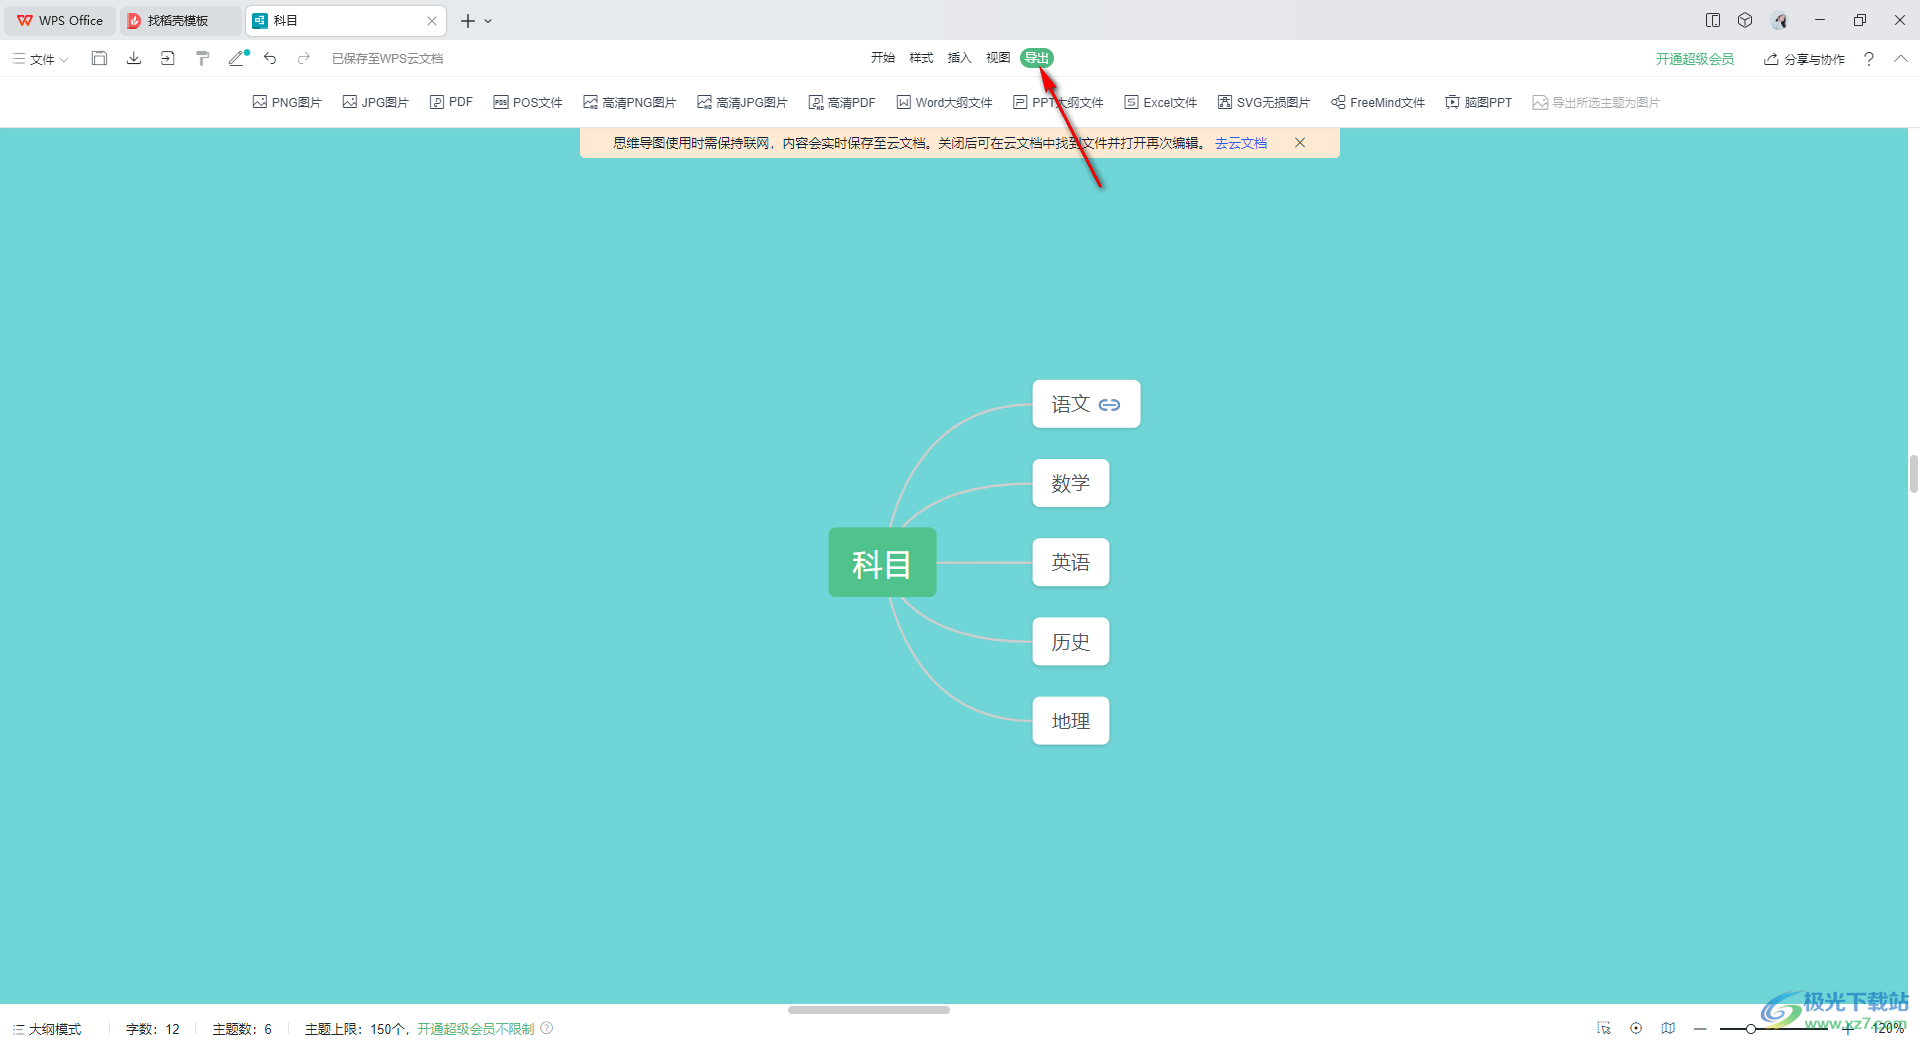
Task: Click 开通超级会员不限制 link in status bar
Action: pos(476,1029)
